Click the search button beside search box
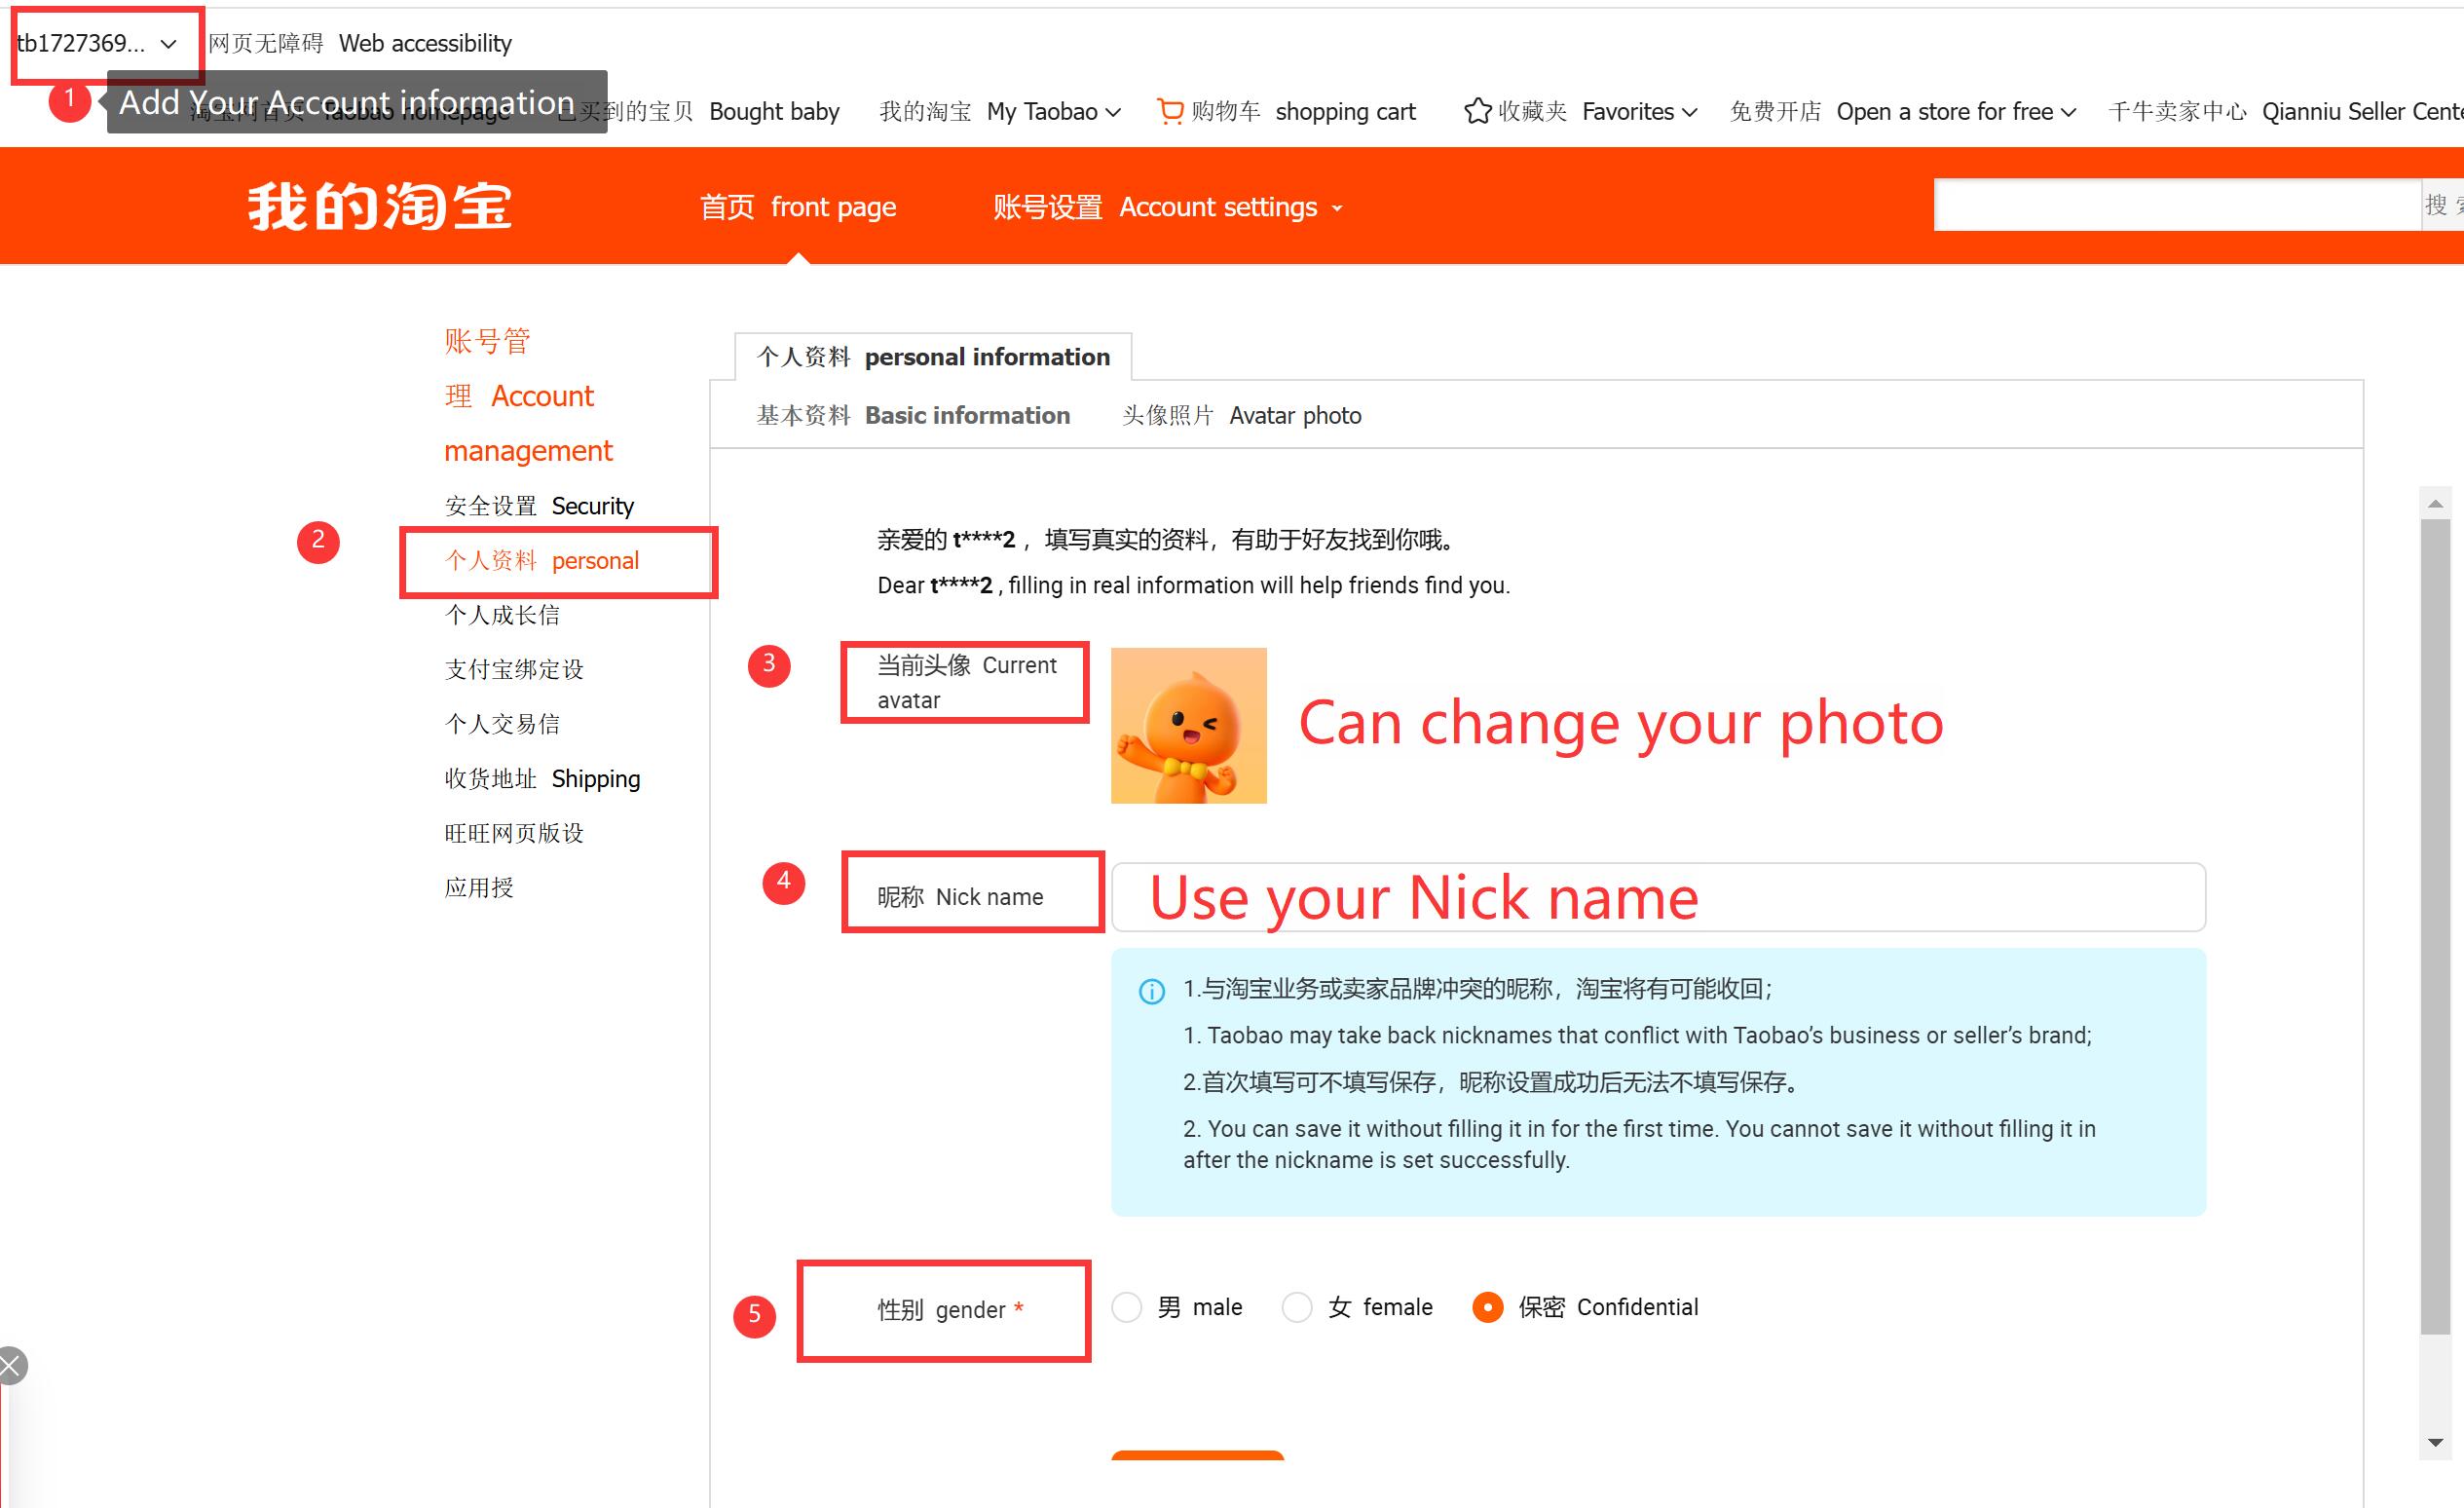The image size is (2464, 1508). click(x=2443, y=205)
